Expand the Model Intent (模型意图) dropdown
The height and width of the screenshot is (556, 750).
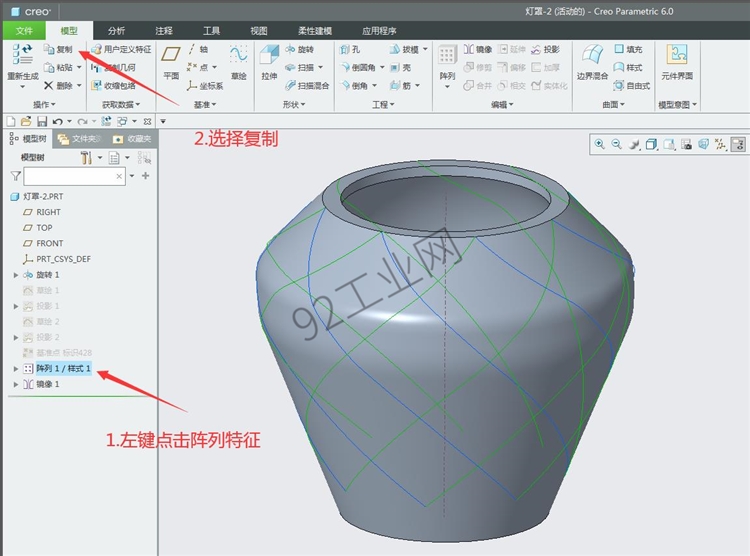(677, 104)
